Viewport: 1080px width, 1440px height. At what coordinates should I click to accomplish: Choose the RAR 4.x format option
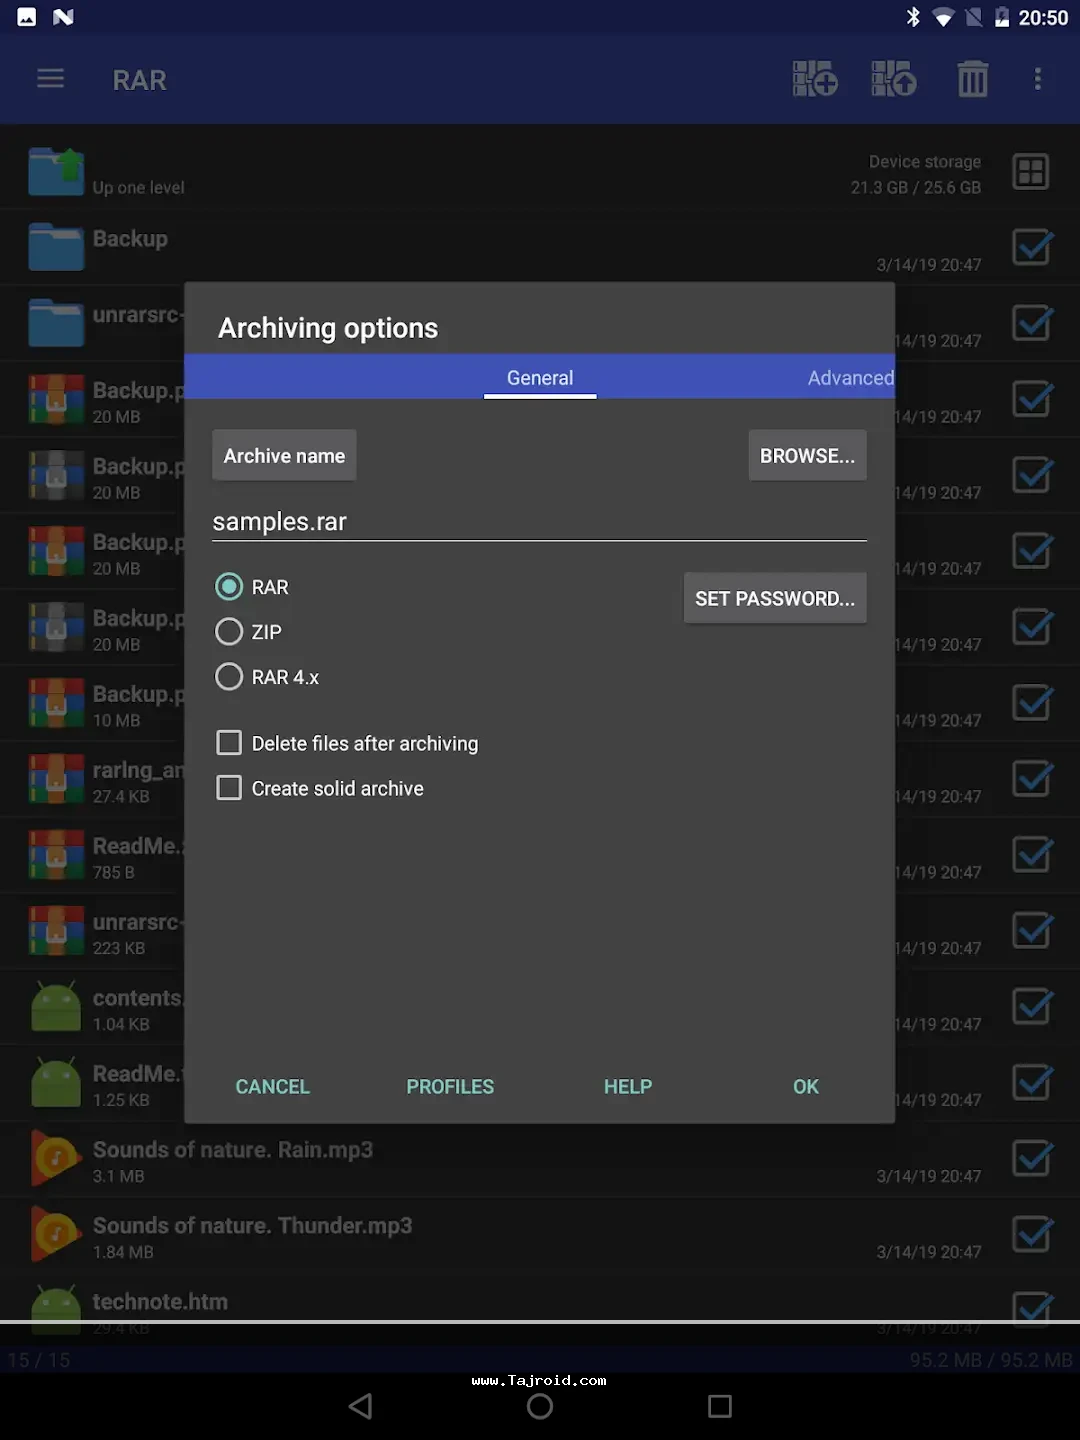(230, 677)
